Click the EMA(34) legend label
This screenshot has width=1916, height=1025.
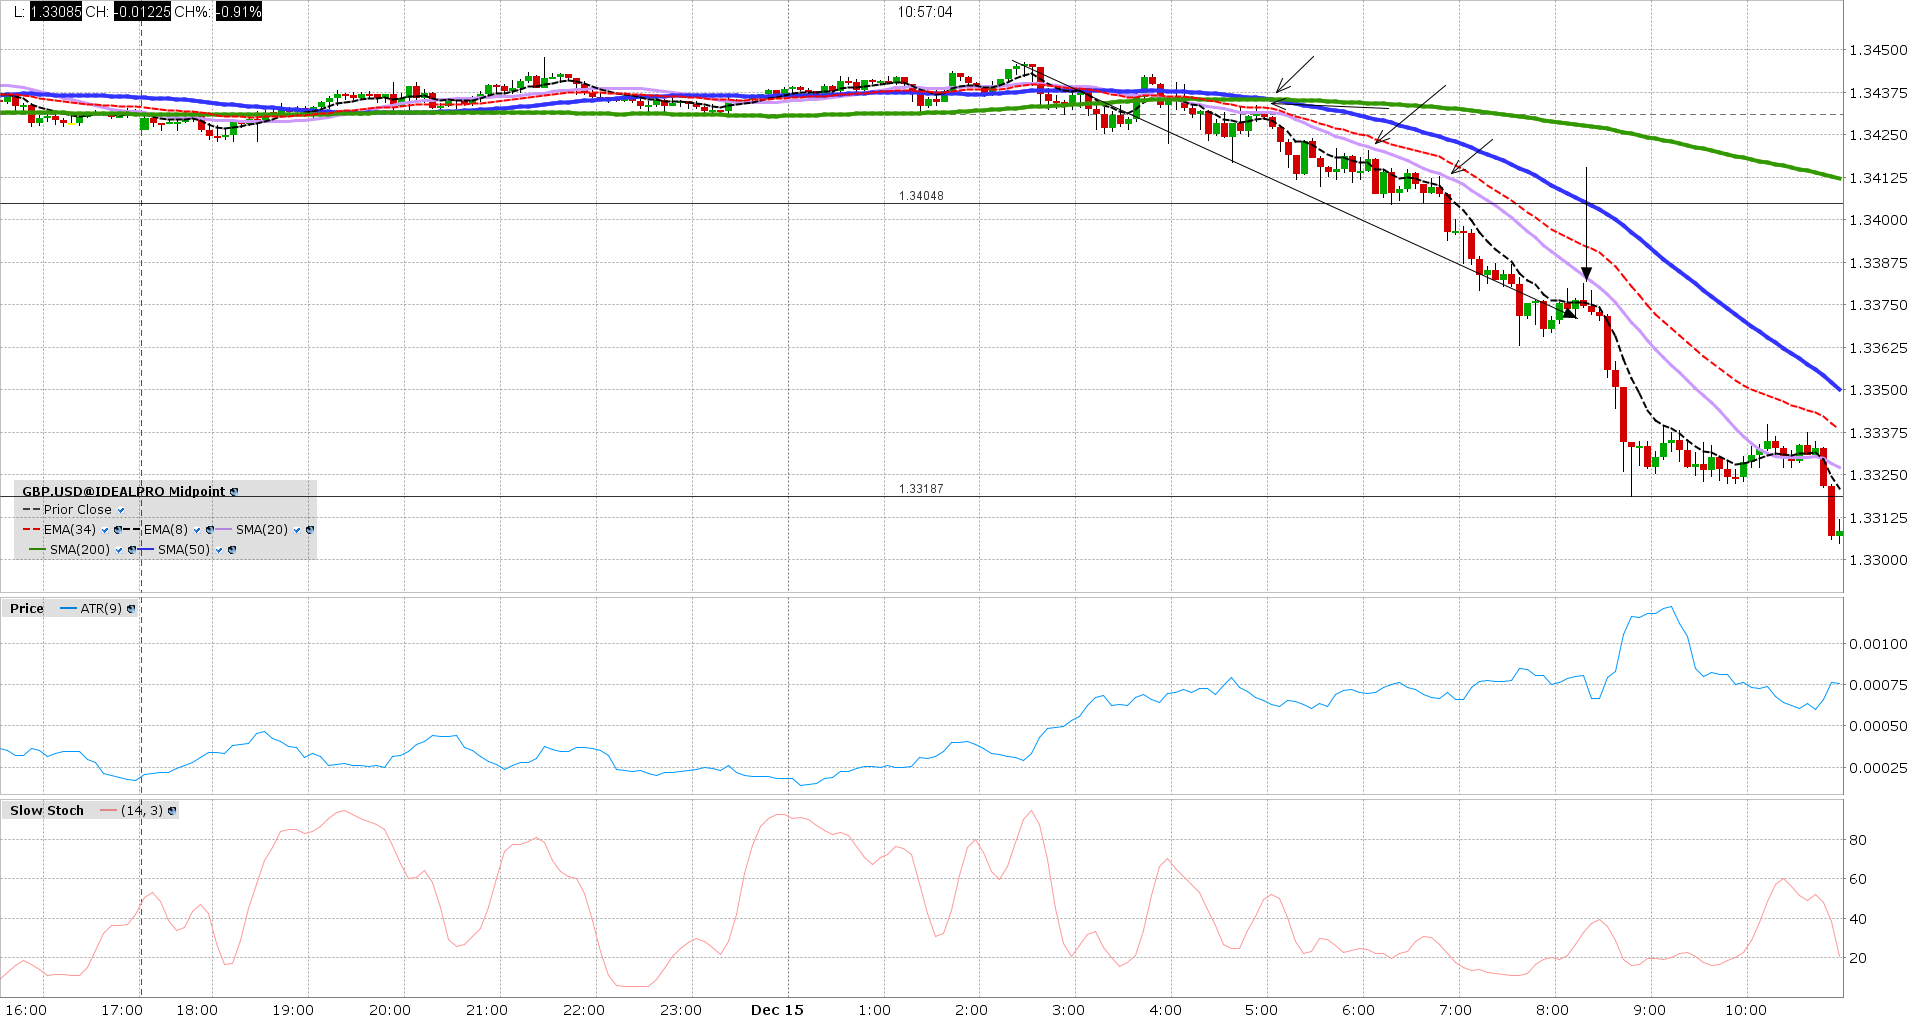click(x=70, y=530)
